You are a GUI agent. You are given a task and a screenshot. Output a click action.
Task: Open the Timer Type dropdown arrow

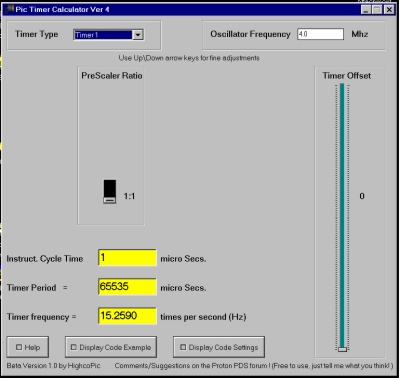(138, 35)
